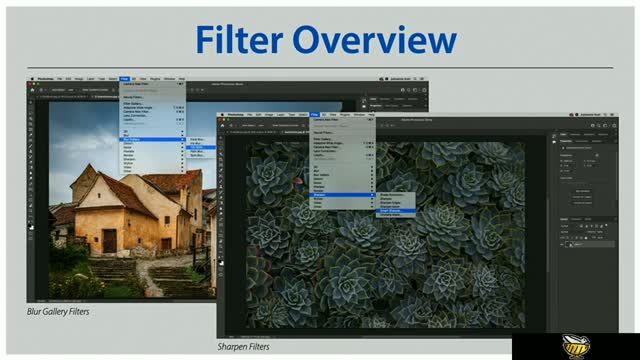Screen dimensions: 640x360
Task: Expand Distort submenu in house window Filter menu
Action: click(153, 144)
